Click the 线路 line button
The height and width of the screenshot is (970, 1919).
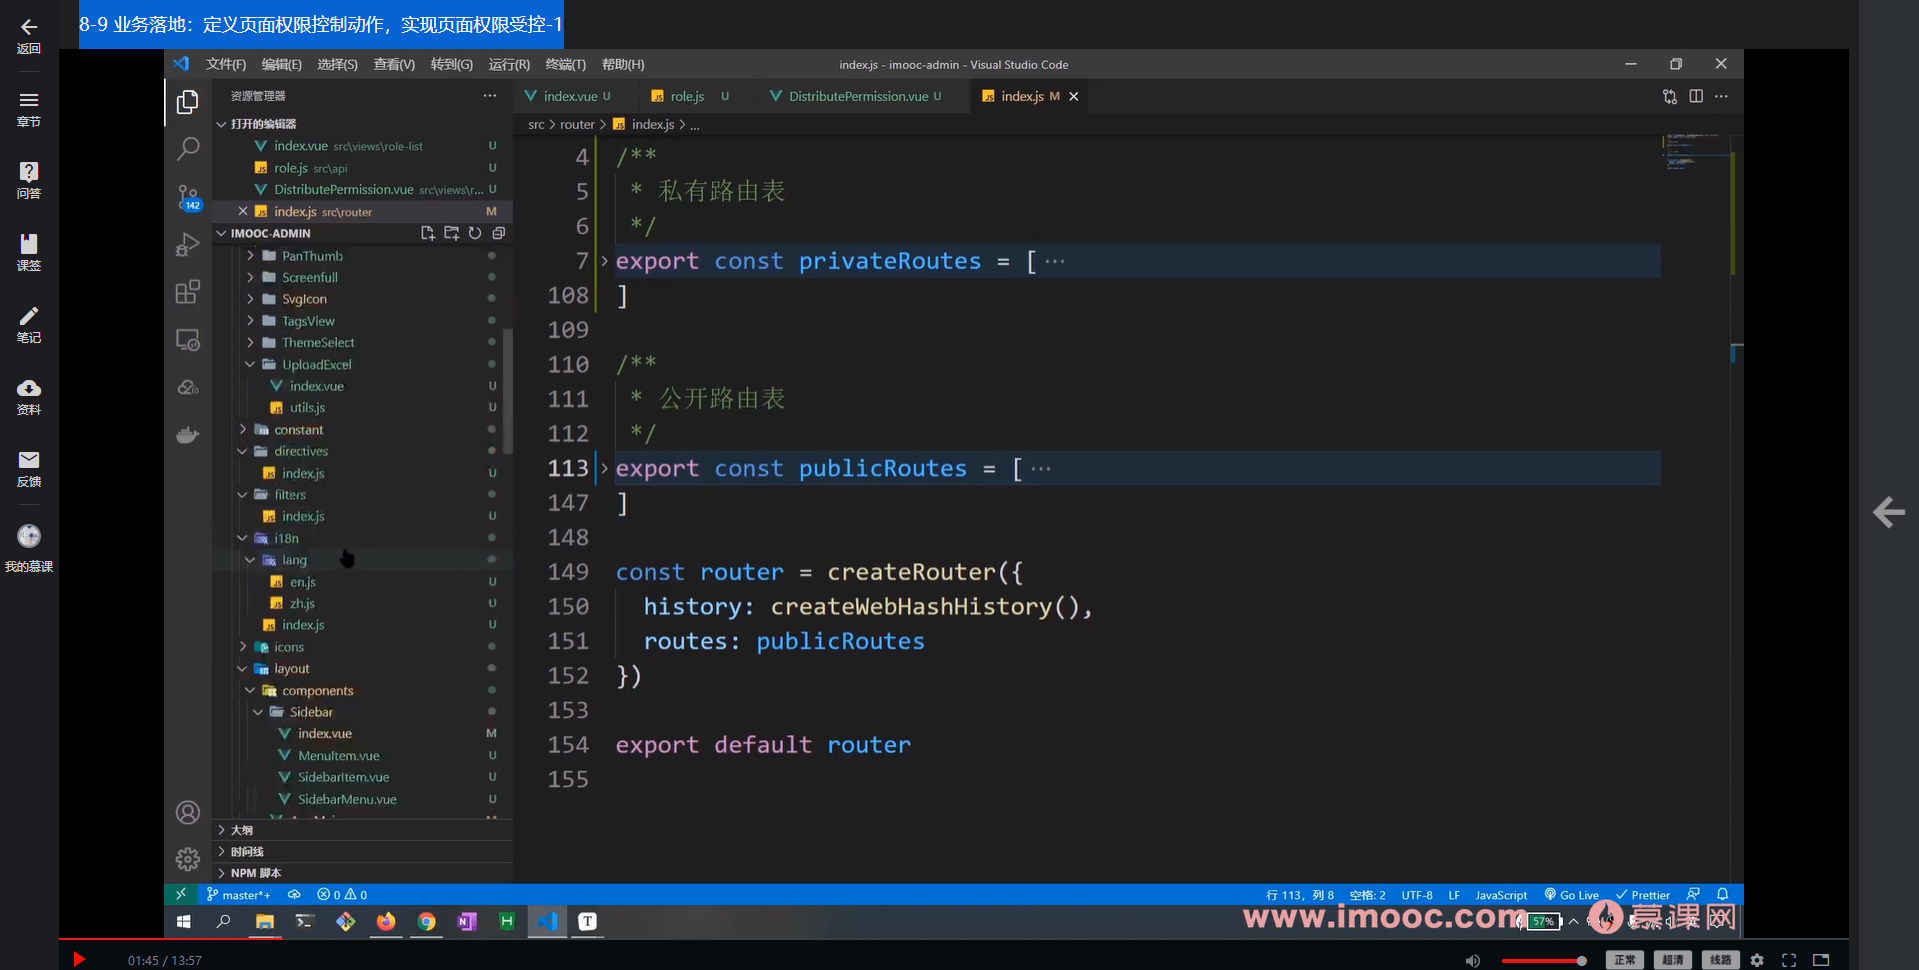(x=1721, y=960)
